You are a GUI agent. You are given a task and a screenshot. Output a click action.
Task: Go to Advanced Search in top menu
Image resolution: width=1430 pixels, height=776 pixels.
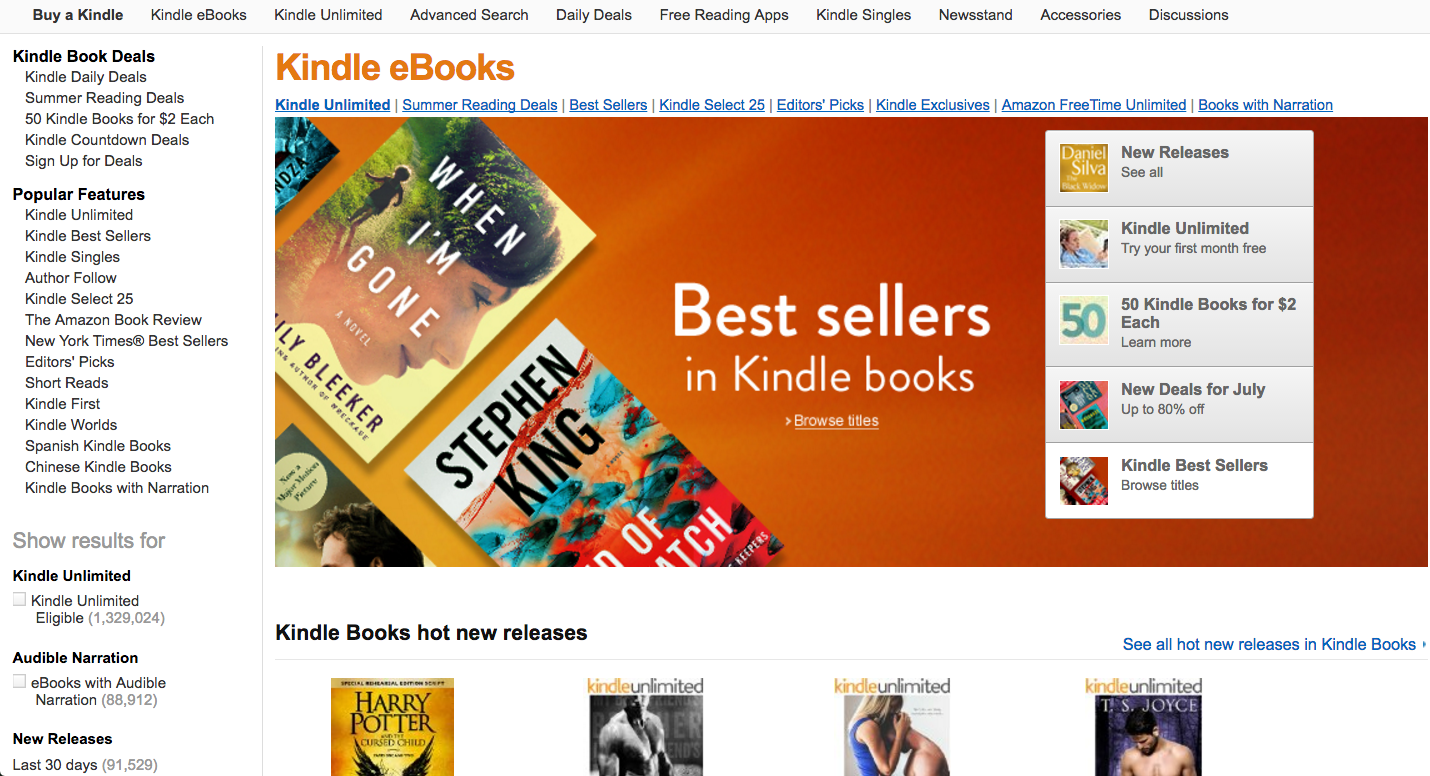coord(469,15)
